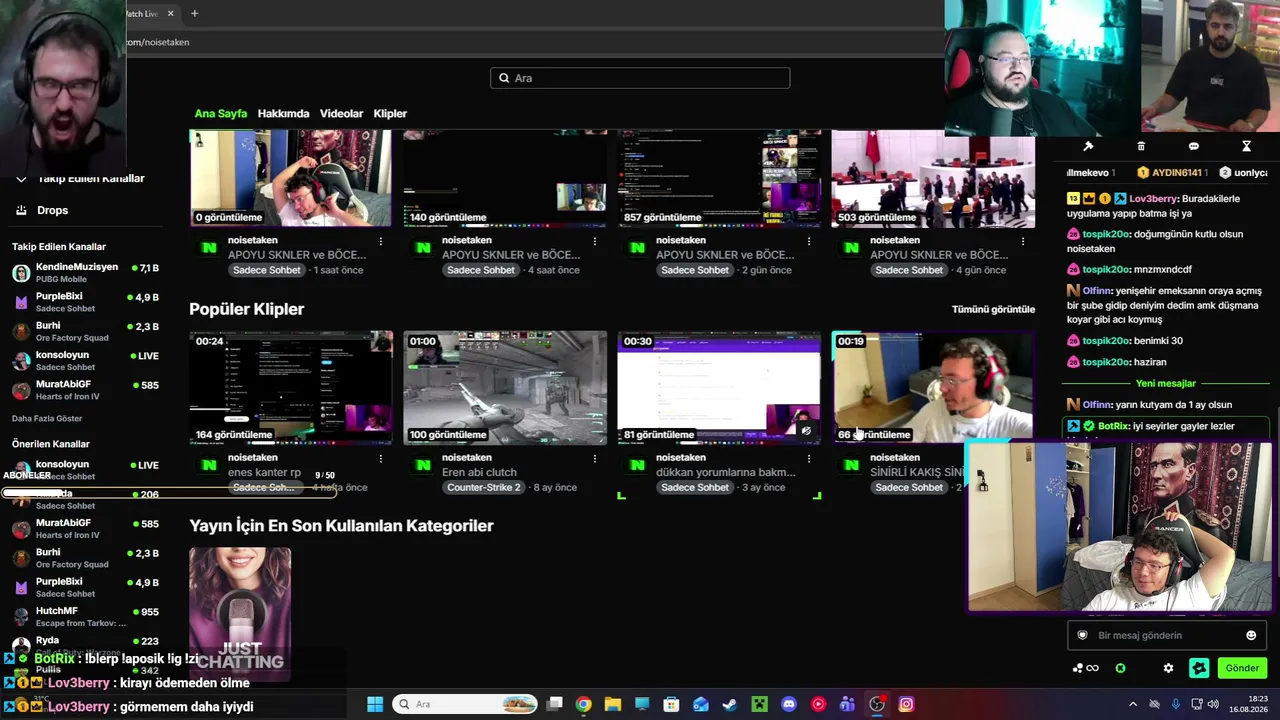
Task: Click the pin icon above chat
Action: (x=1088, y=146)
